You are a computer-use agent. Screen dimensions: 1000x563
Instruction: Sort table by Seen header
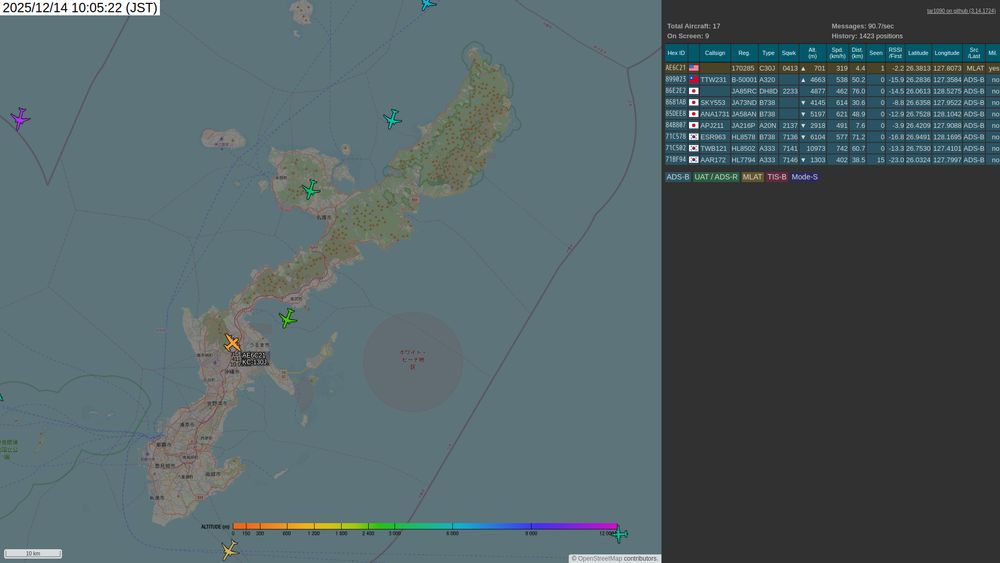point(876,53)
